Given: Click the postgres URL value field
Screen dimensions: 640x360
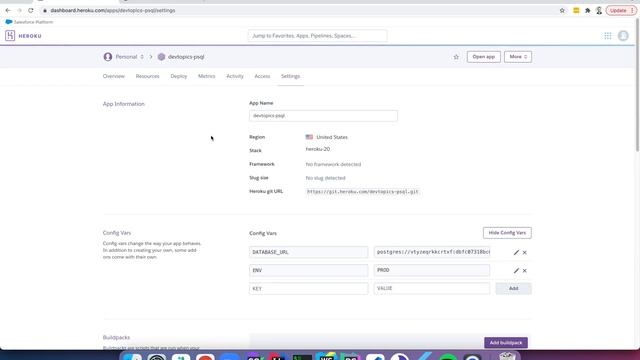Looking at the screenshot, I should [432, 252].
